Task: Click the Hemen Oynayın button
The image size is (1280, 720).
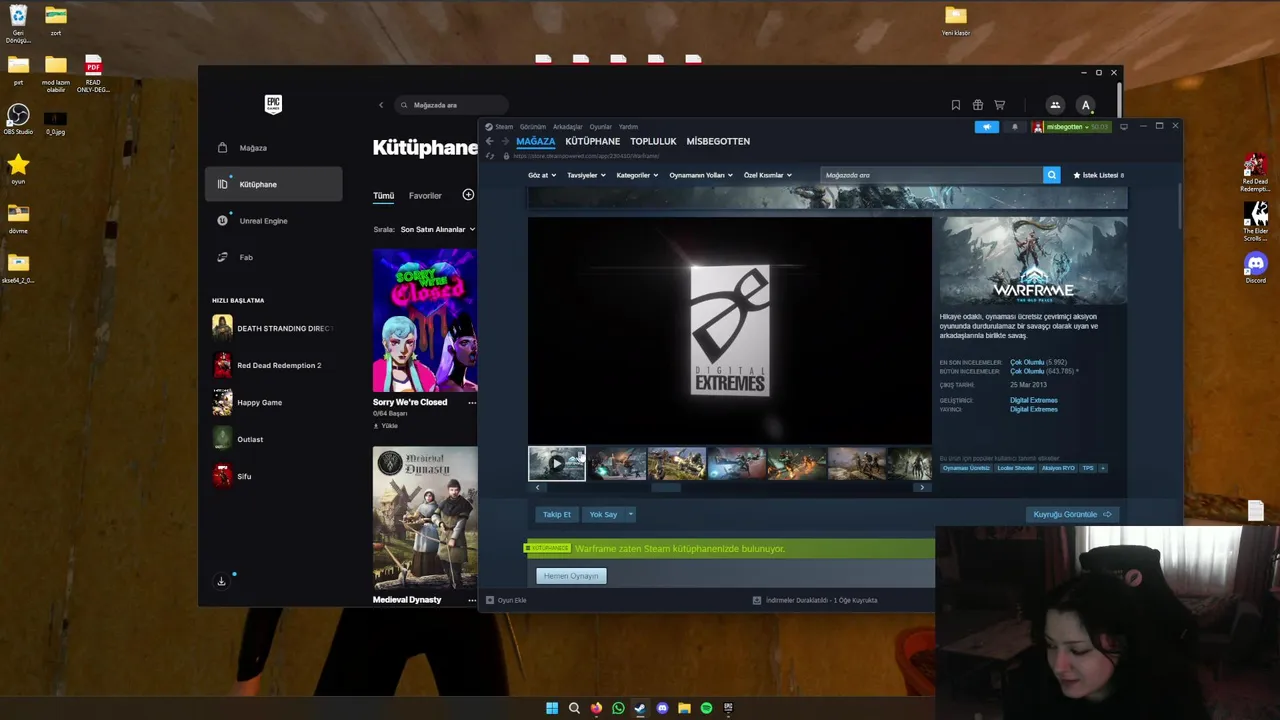Action: 571,576
